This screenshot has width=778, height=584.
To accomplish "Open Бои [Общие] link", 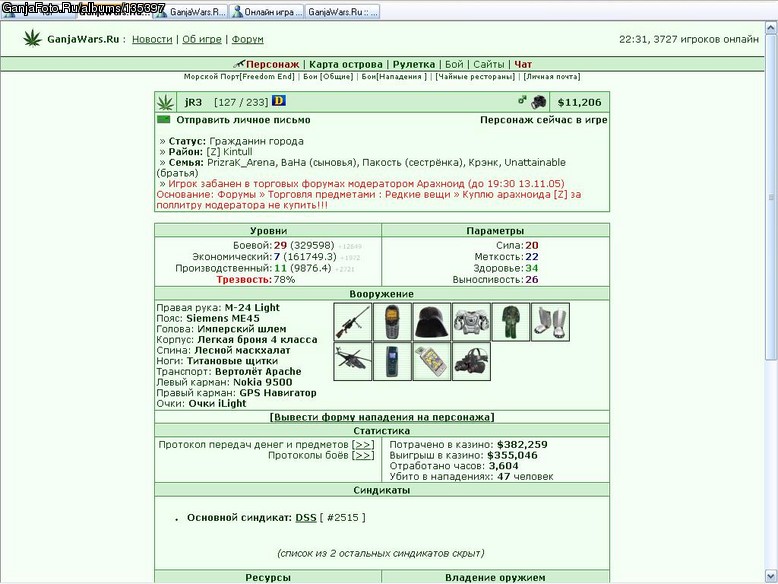I will [328, 76].
